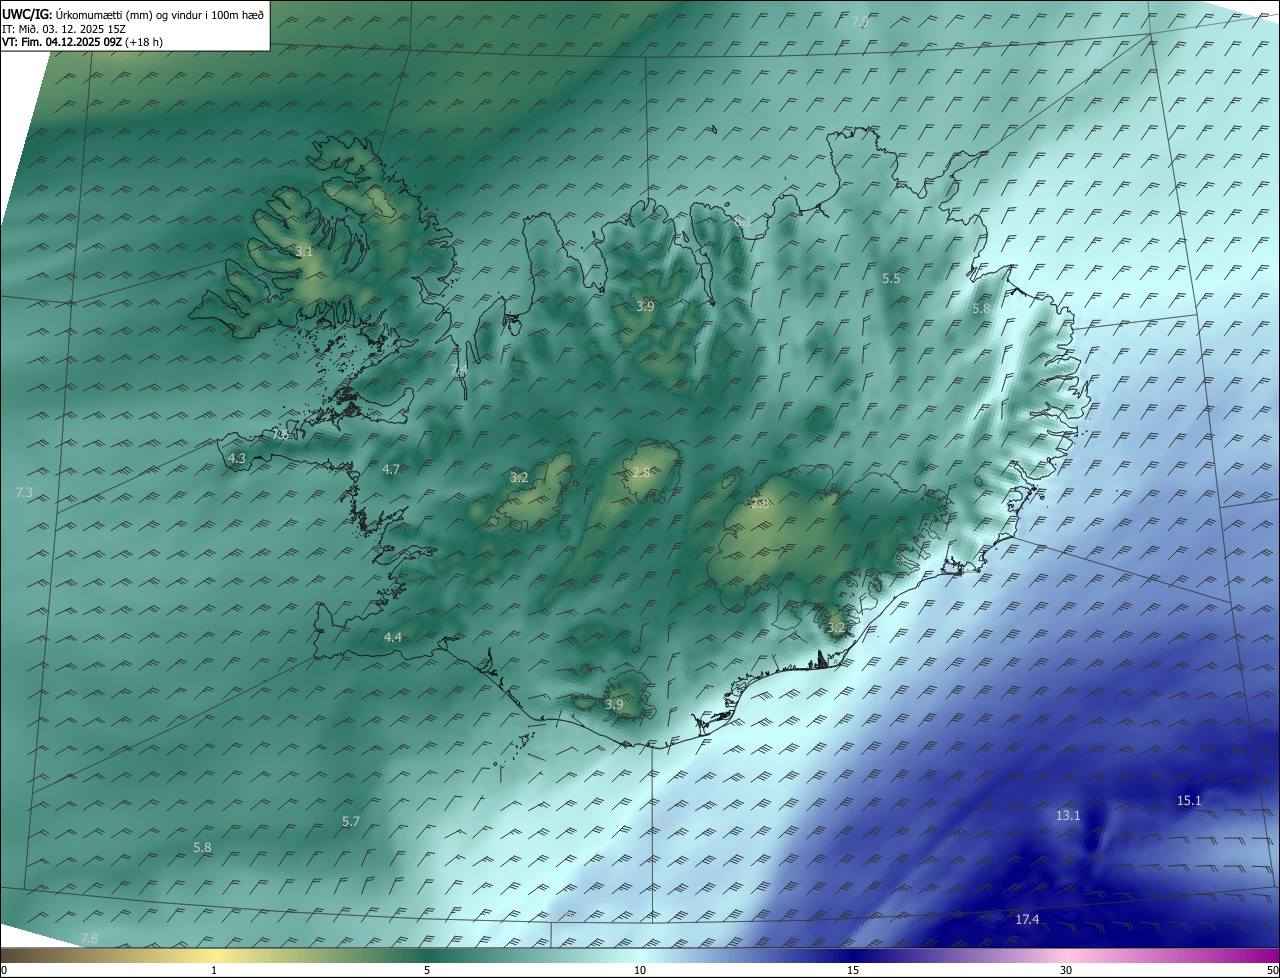
Task: Click the 50 tick on the color scale
Action: (1272, 970)
